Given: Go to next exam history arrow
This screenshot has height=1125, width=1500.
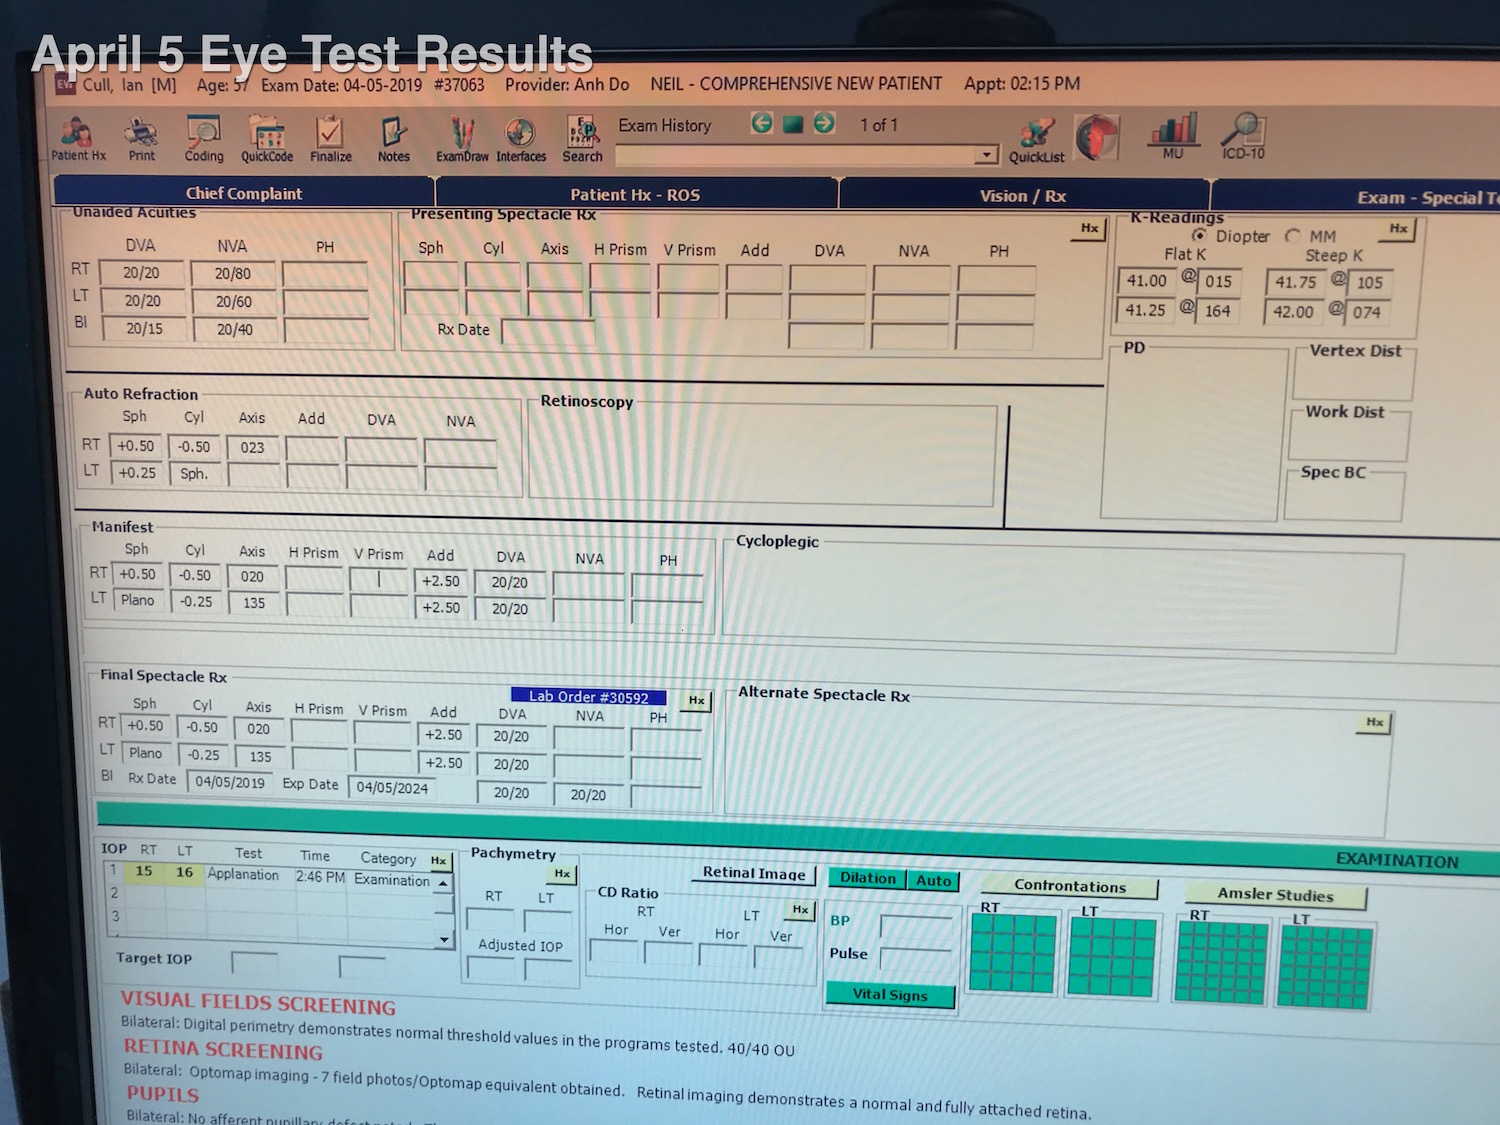Looking at the screenshot, I should [824, 123].
